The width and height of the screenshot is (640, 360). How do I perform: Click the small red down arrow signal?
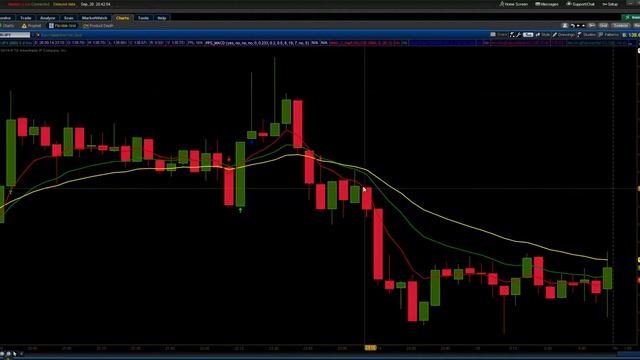click(x=229, y=159)
